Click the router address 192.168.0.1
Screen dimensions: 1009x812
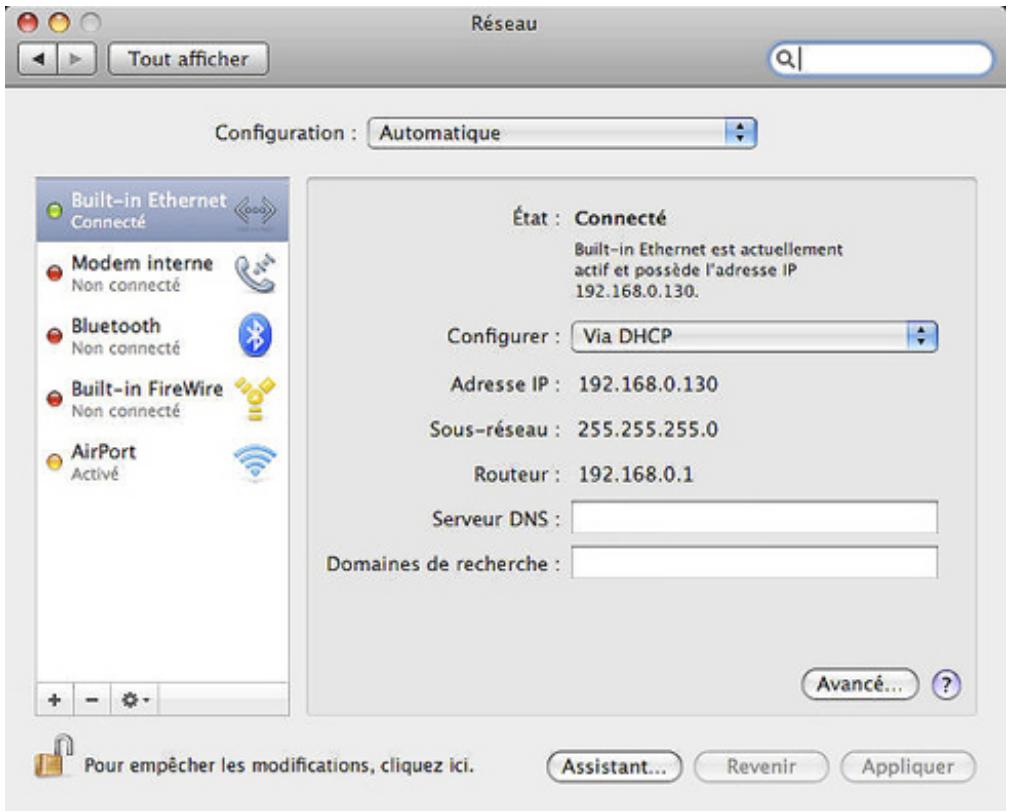(x=636, y=474)
